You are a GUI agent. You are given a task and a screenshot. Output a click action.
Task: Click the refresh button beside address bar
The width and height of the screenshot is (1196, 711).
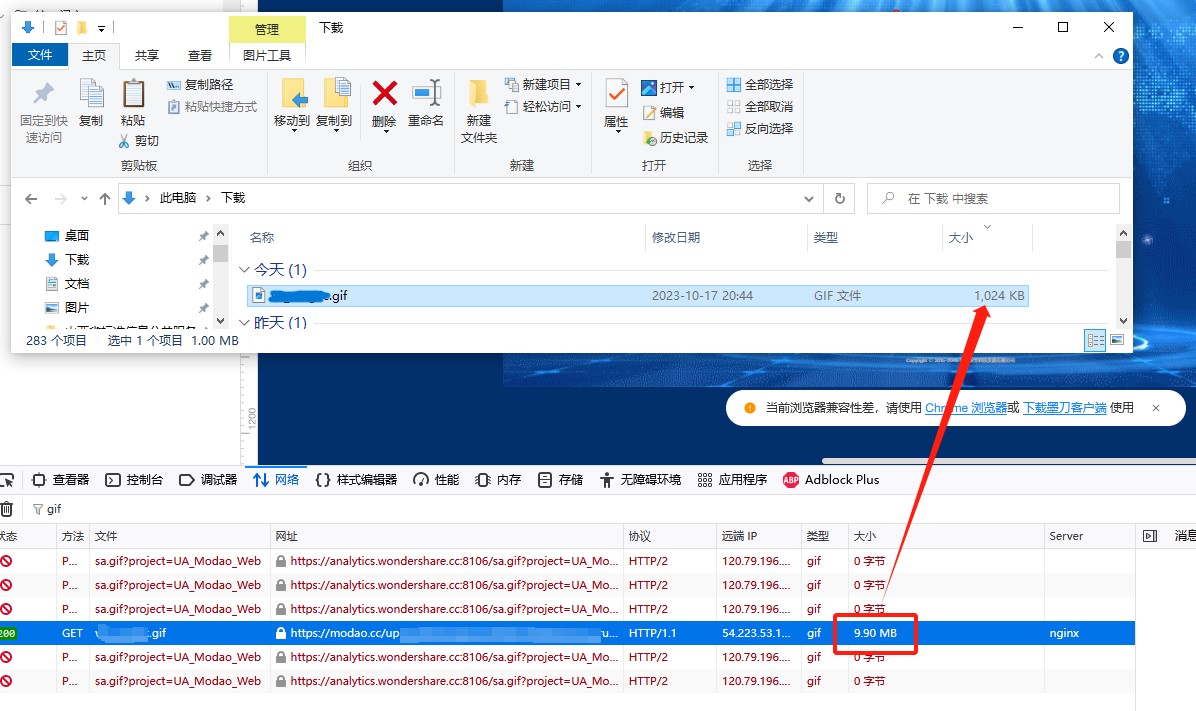(x=840, y=198)
